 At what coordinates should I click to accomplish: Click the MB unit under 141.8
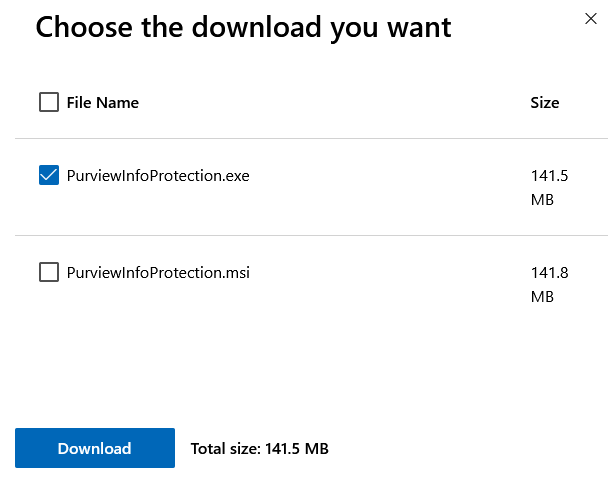[542, 296]
